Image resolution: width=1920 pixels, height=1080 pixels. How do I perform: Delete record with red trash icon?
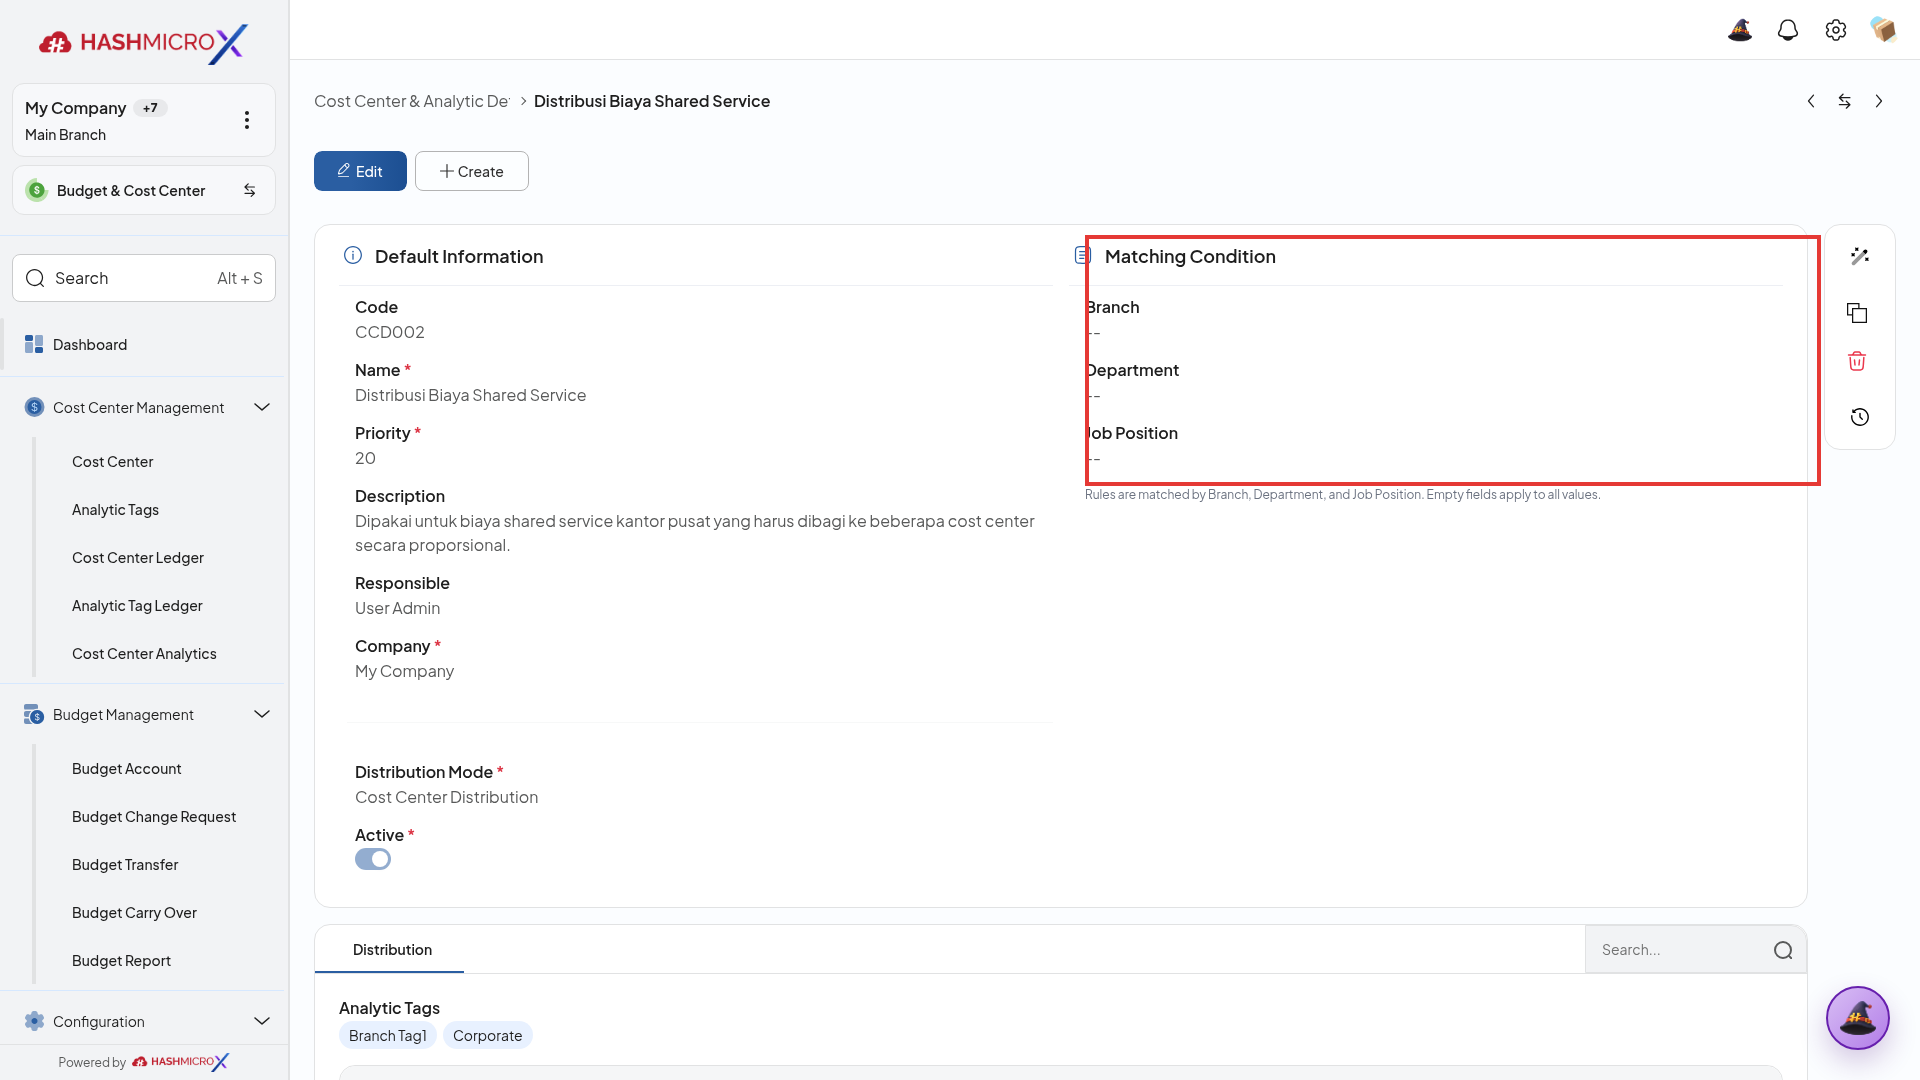tap(1857, 361)
